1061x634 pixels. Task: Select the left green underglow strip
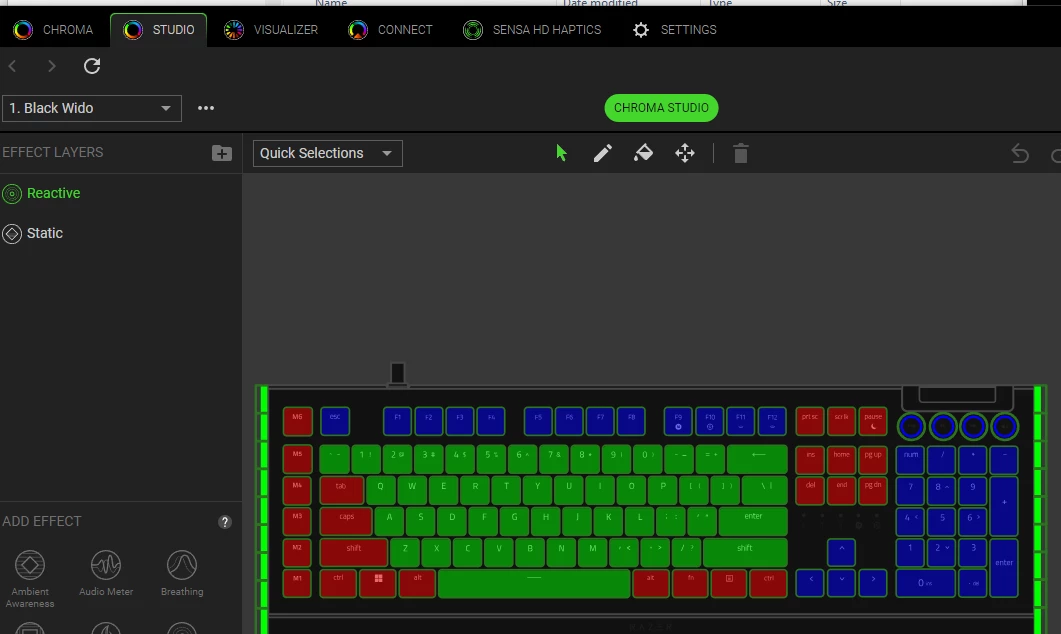(264, 509)
